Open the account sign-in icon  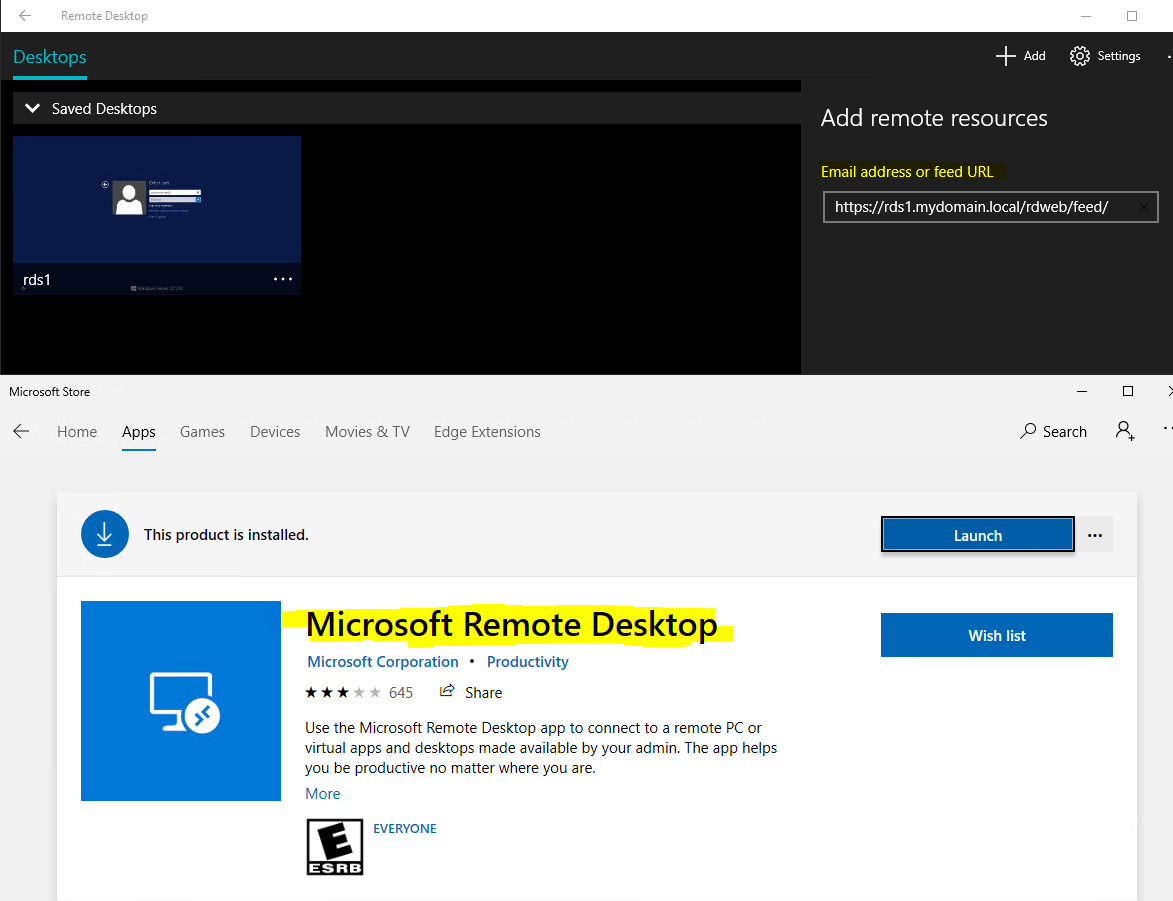coord(1125,431)
